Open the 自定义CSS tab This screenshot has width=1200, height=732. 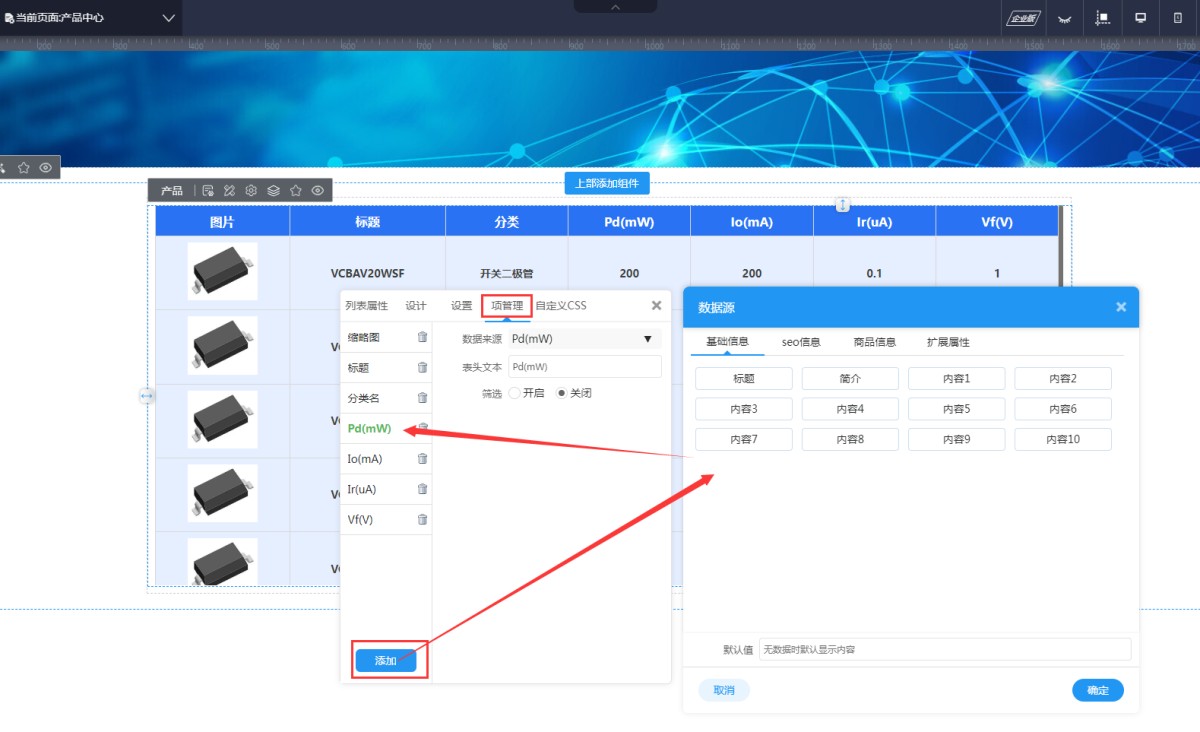(561, 306)
